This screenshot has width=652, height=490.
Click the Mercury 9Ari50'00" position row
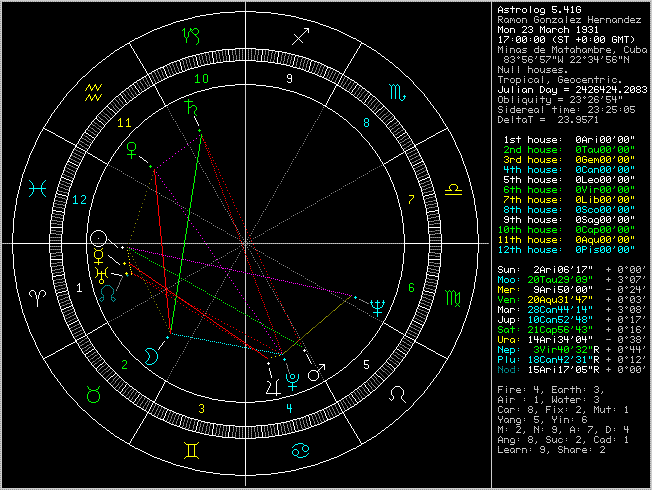coord(572,290)
